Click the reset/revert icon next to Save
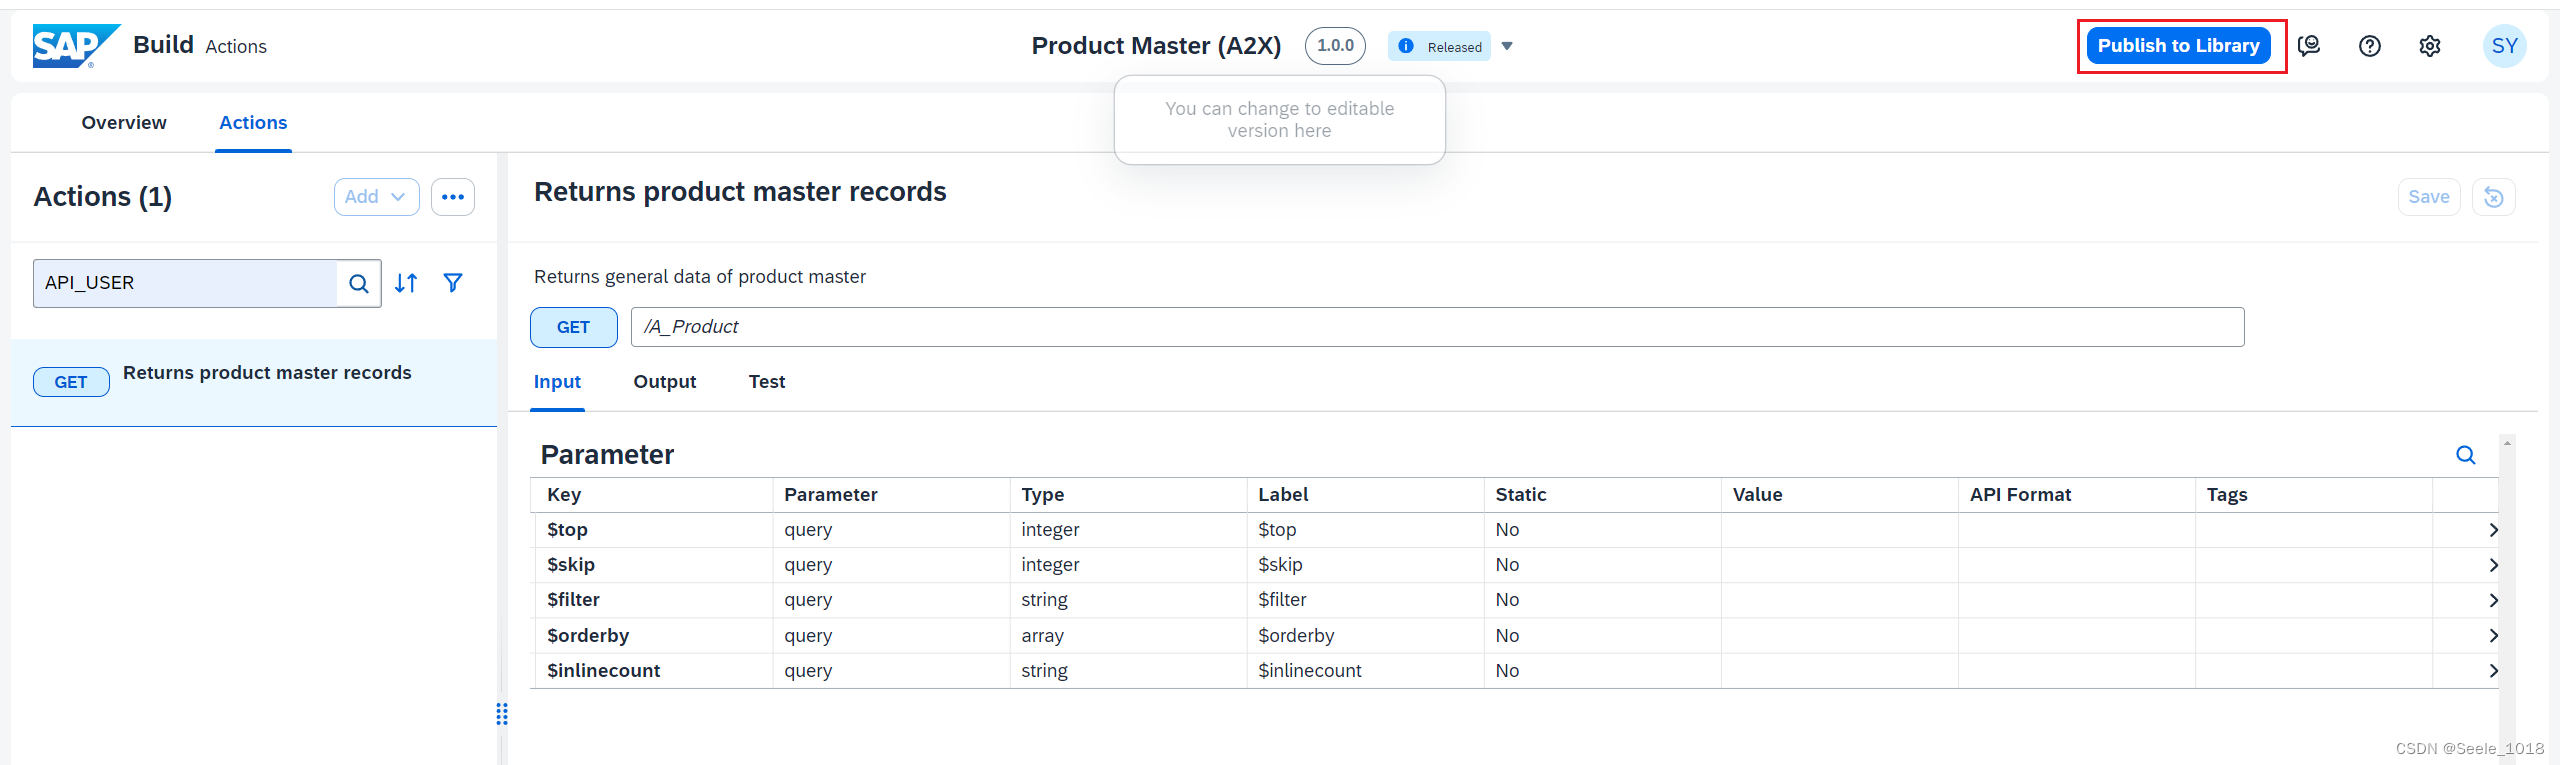The width and height of the screenshot is (2560, 765). tap(2494, 197)
